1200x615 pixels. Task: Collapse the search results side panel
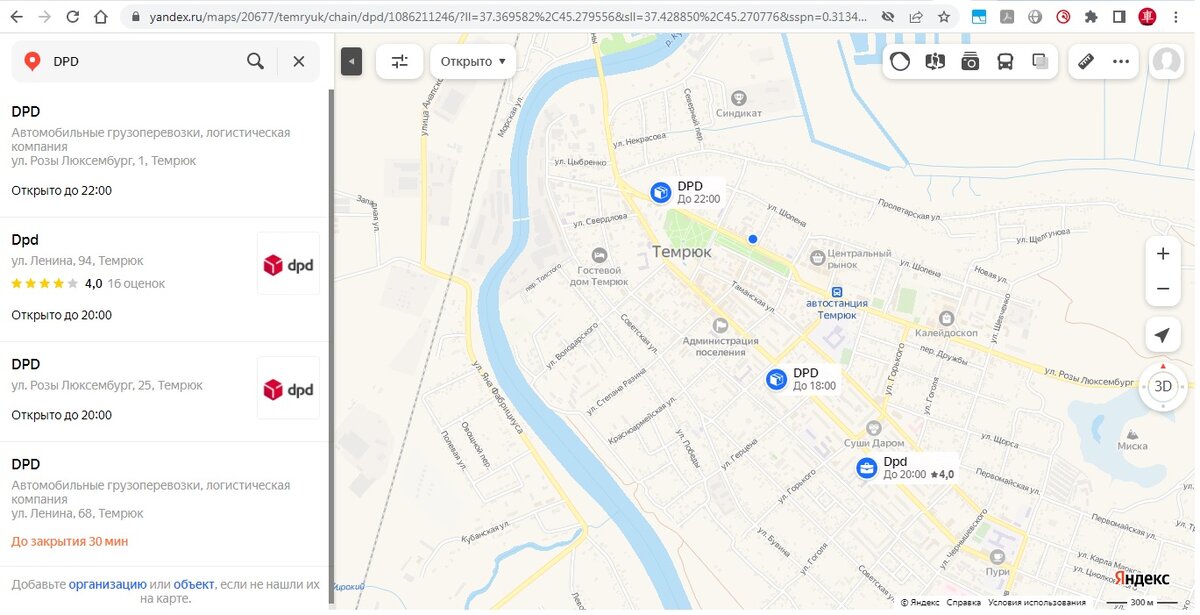pyautogui.click(x=351, y=61)
